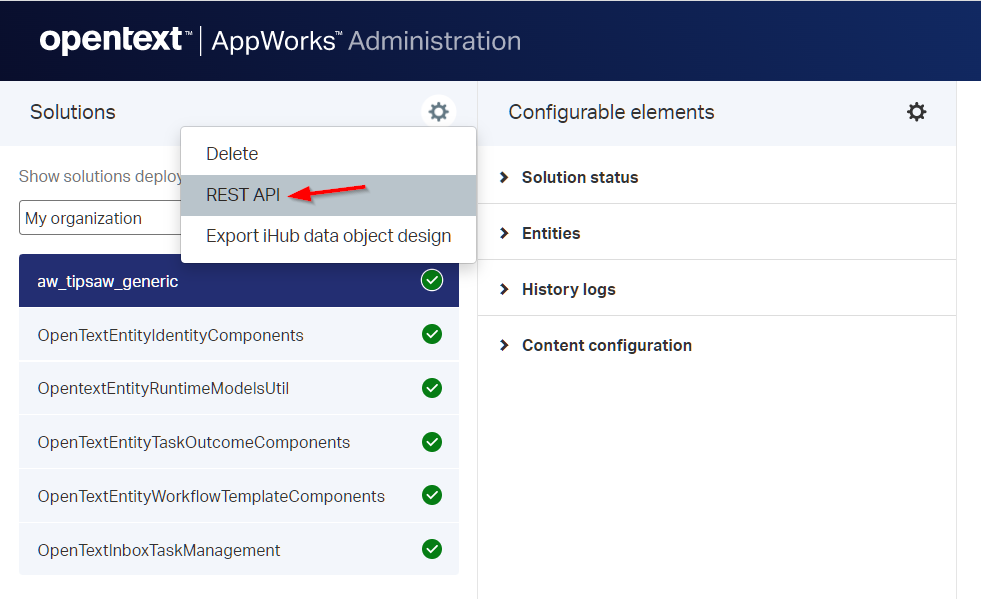981x599 pixels.
Task: Click the OpenText logo in the header
Action: tap(116, 41)
